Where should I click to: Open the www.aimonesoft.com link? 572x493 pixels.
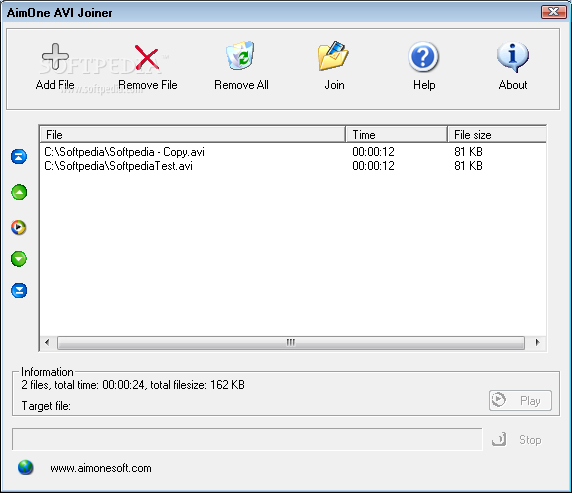click(101, 468)
